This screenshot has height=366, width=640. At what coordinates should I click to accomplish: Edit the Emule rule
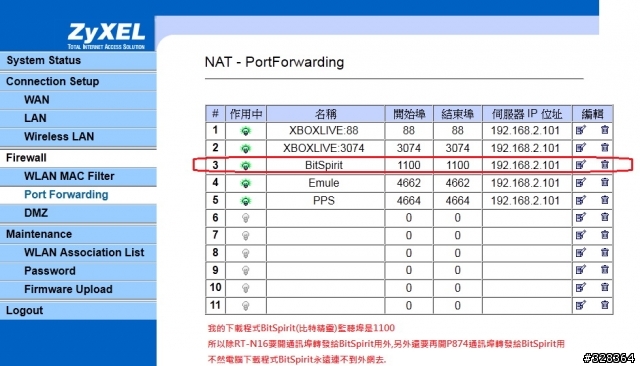pos(580,182)
